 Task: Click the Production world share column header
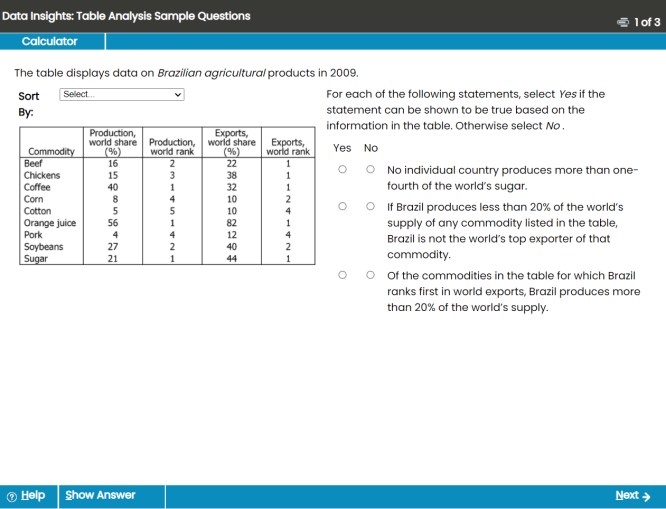pyautogui.click(x=113, y=142)
